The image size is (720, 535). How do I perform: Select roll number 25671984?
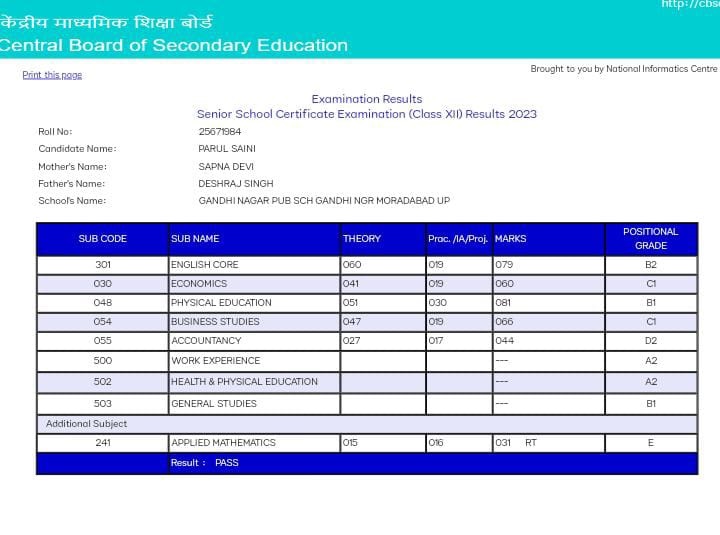[220, 131]
